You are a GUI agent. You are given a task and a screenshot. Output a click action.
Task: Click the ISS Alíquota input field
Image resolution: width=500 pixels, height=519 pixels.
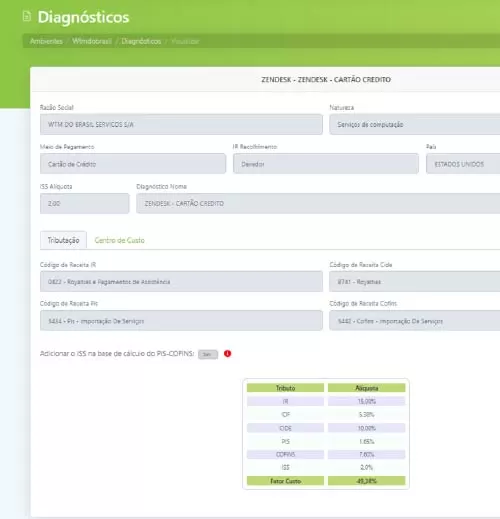point(85,203)
